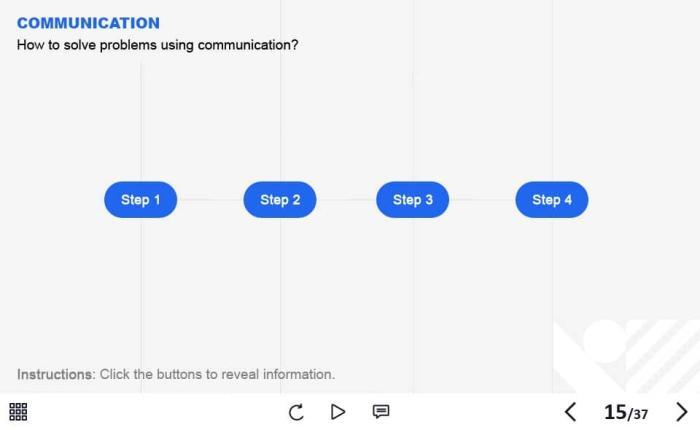This screenshot has height=430, width=700.
Task: Click the Step 1 button
Action: 140,200
